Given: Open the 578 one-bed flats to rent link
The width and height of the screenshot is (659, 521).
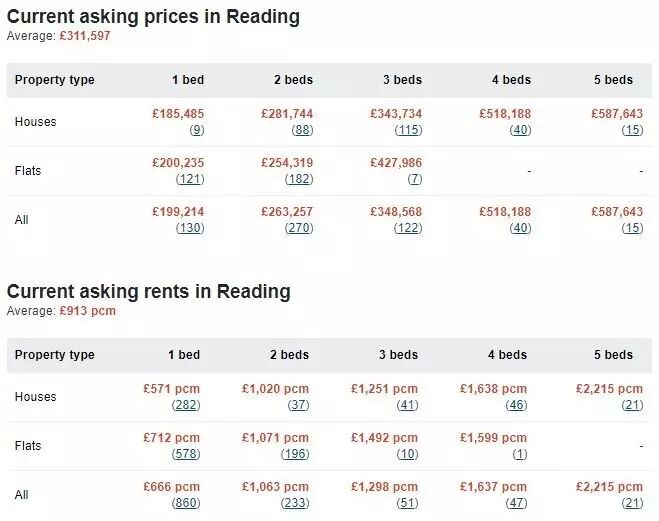Looking at the screenshot, I should tap(186, 455).
